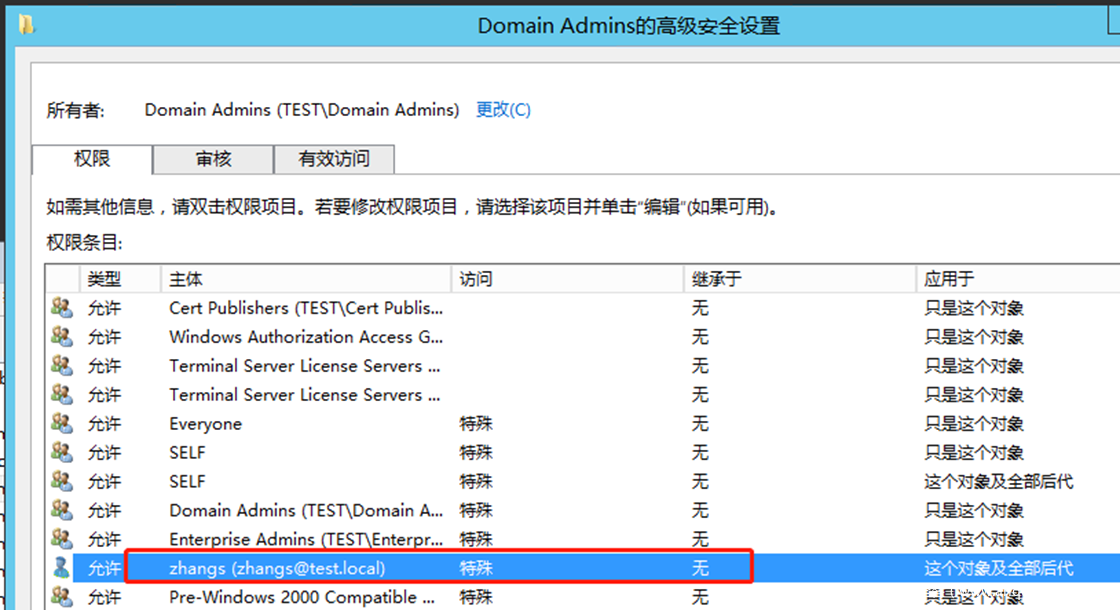
Task: Switch to the 审核 tab
Action: tap(213, 159)
